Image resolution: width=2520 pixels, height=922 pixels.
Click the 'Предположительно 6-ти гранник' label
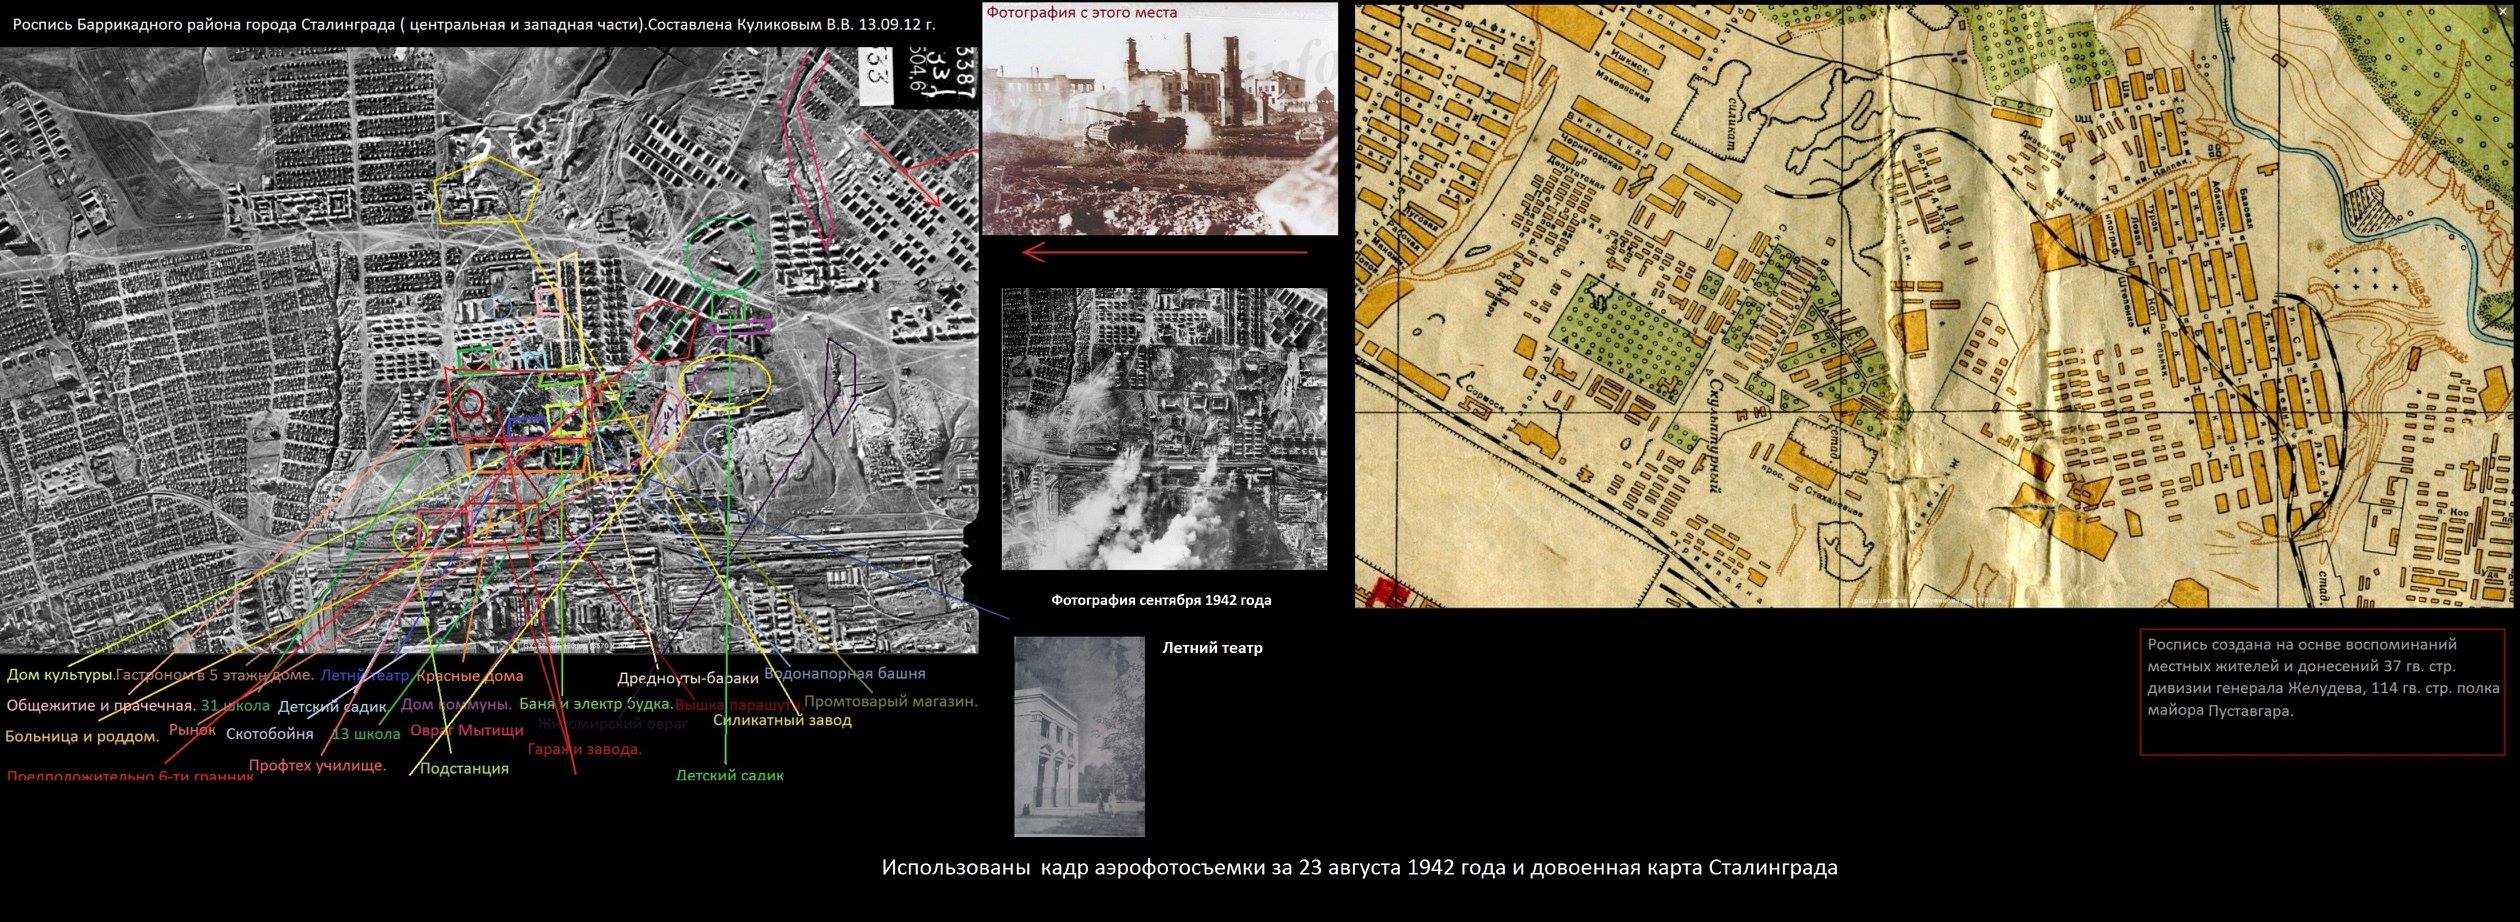pos(130,776)
